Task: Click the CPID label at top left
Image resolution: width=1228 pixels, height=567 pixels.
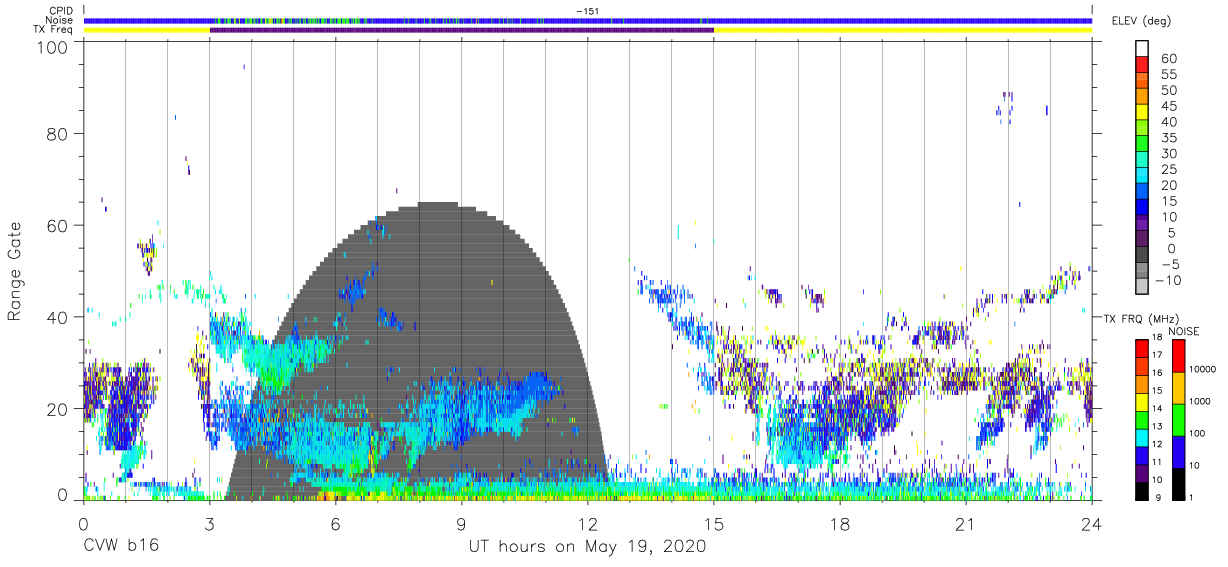Action: tap(61, 11)
